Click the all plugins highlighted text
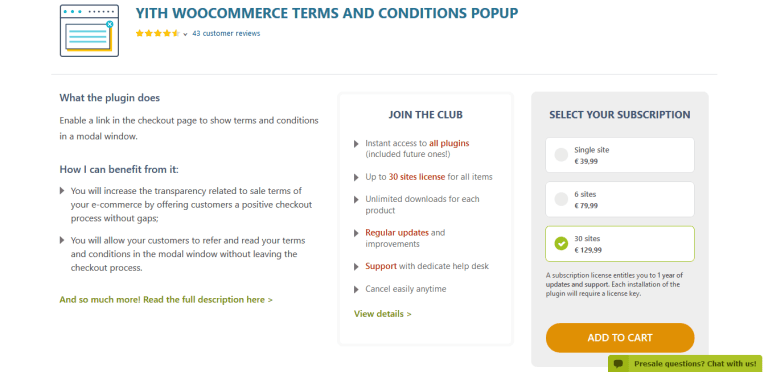This screenshot has height=372, width=768. 449,143
